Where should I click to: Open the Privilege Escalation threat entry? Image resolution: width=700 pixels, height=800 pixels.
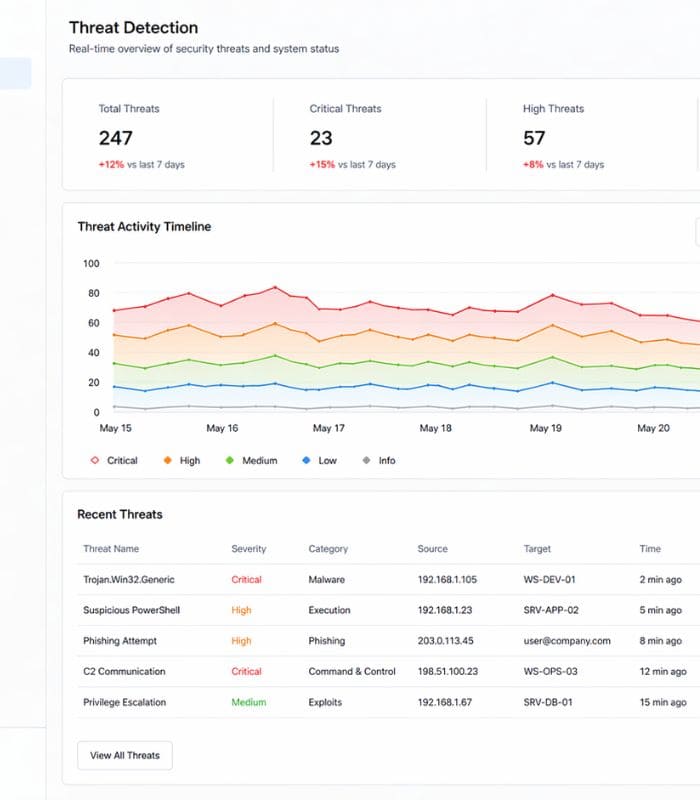tap(124, 703)
